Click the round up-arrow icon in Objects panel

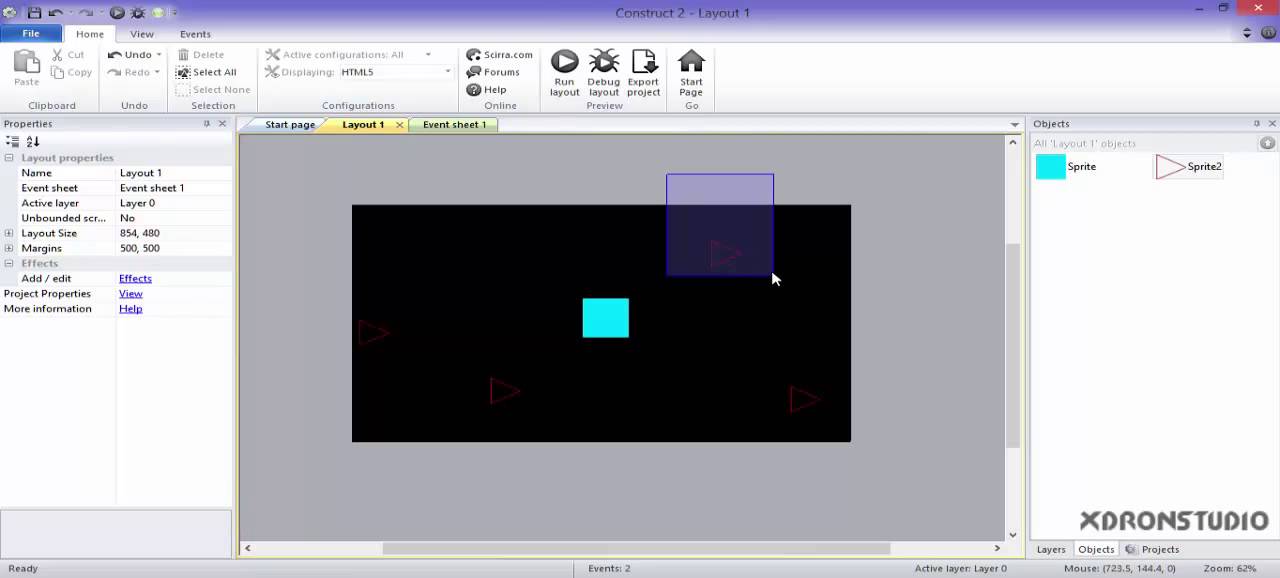1267,143
